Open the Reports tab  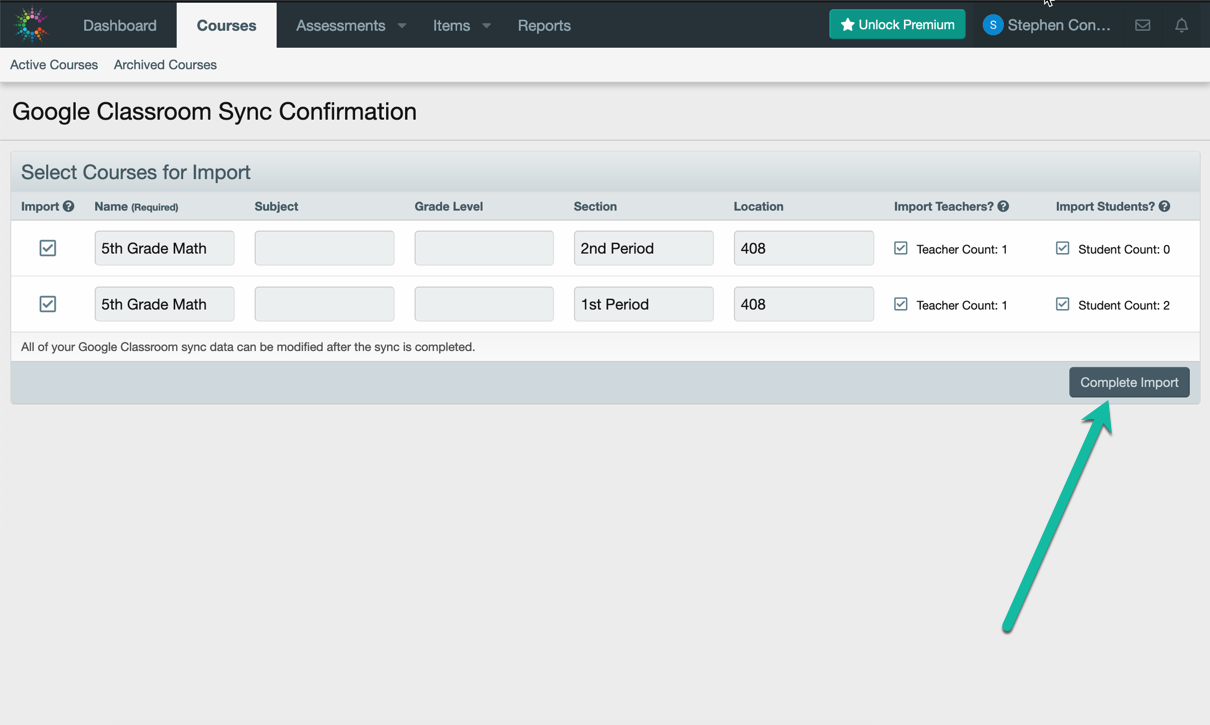pos(544,25)
